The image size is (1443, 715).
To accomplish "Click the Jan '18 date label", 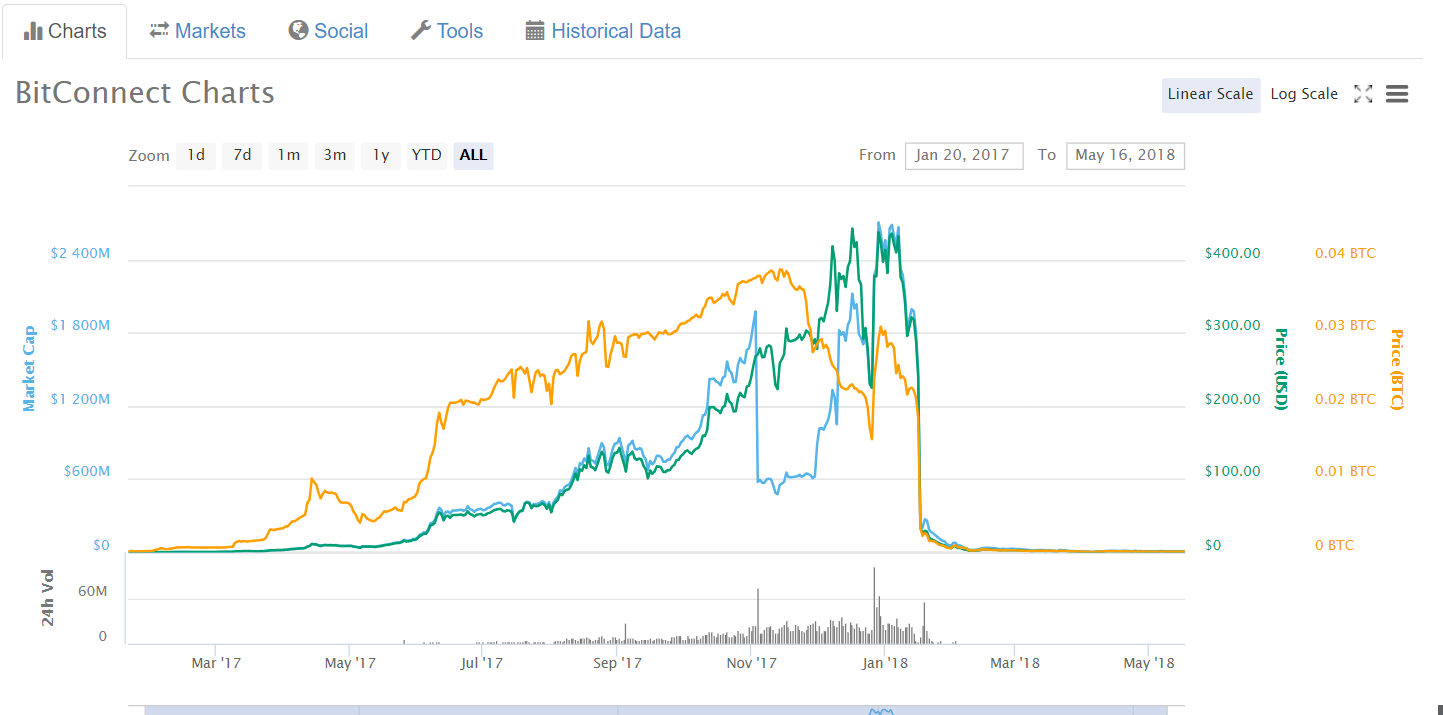I will (x=885, y=662).
